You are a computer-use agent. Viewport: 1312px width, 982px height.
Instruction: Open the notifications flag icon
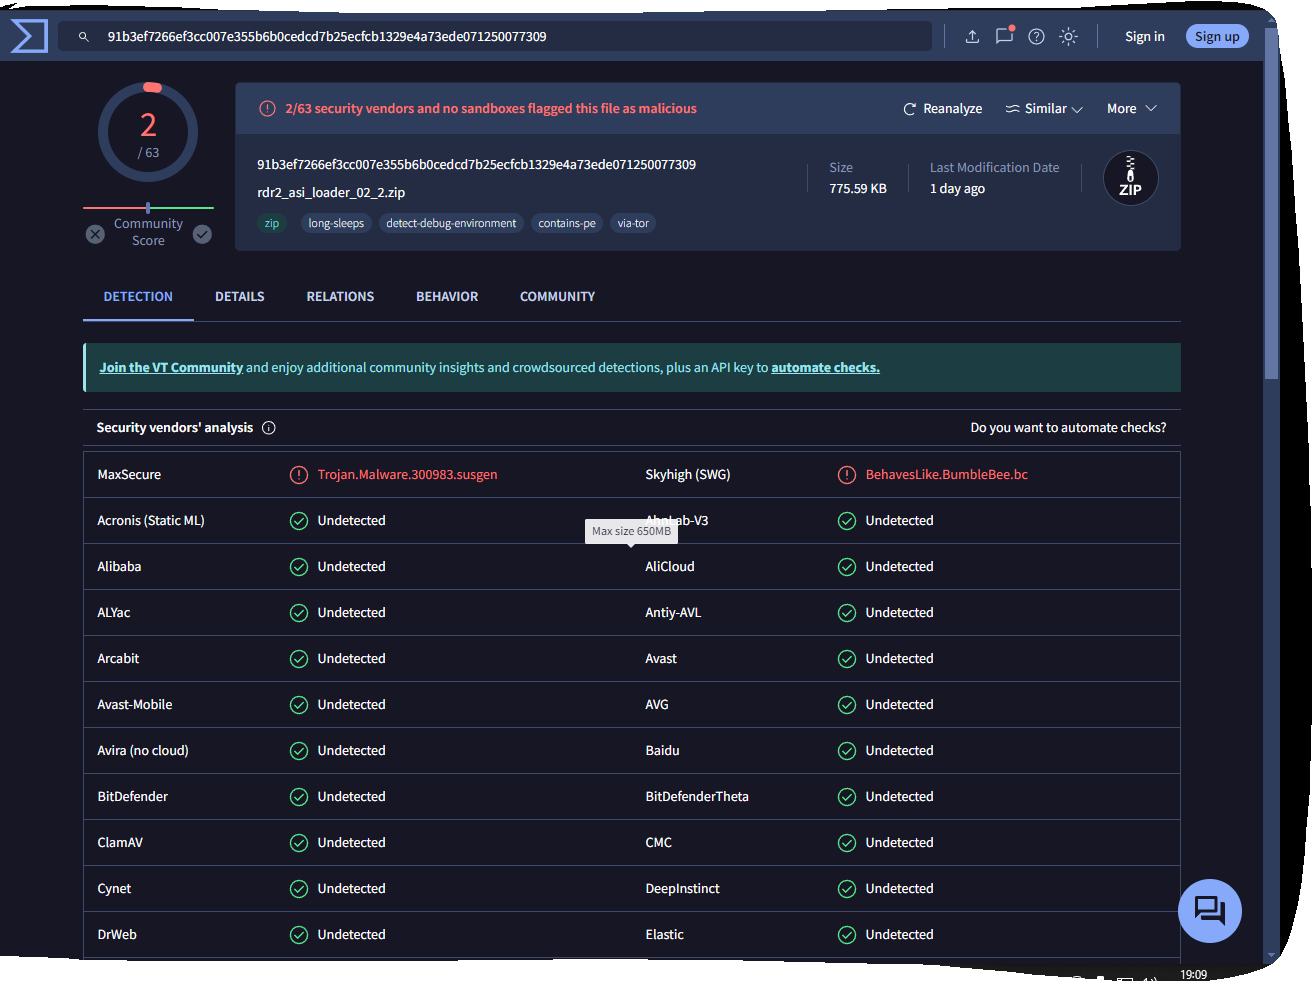(x=1004, y=36)
